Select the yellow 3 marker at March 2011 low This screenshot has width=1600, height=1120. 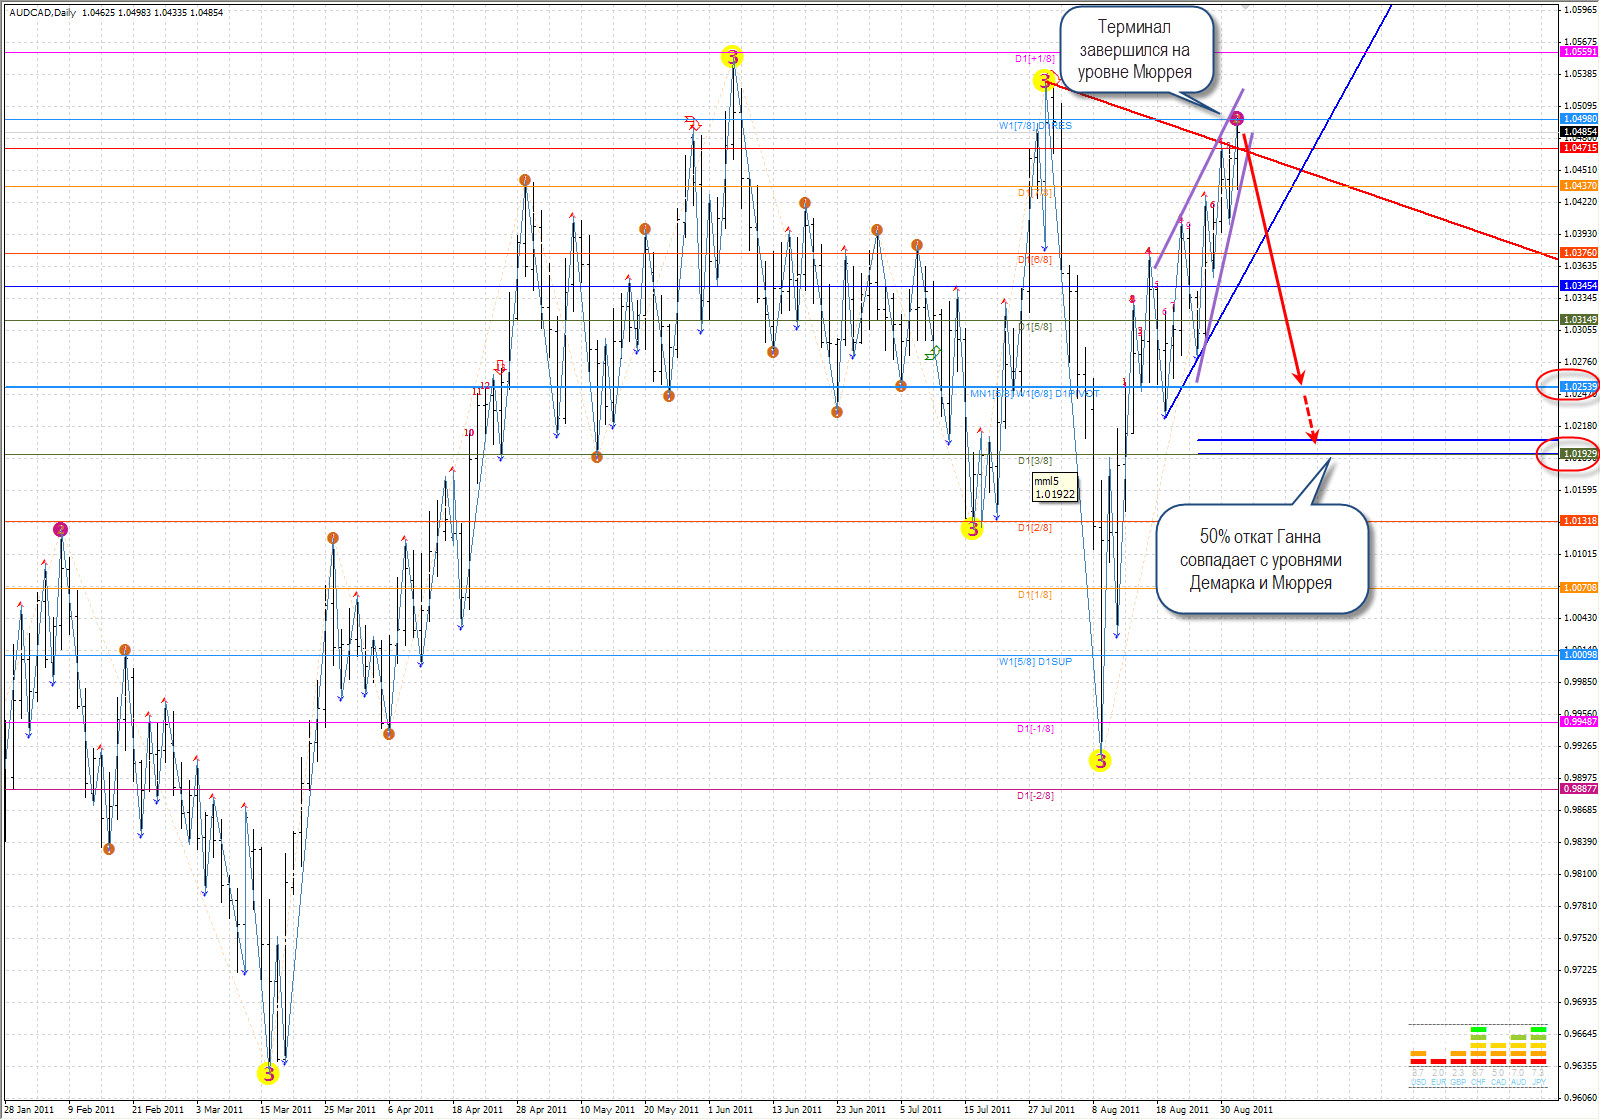pyautogui.click(x=268, y=1073)
